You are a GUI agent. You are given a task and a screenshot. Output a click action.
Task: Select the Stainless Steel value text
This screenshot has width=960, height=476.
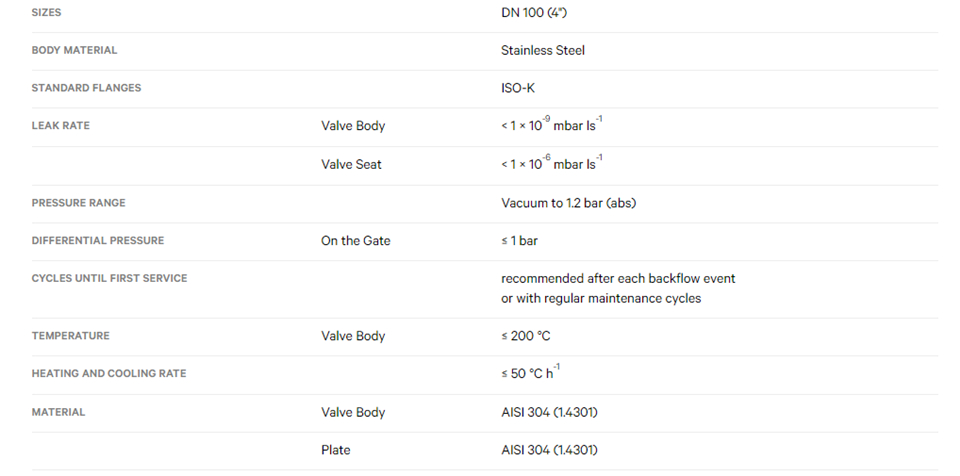(542, 50)
